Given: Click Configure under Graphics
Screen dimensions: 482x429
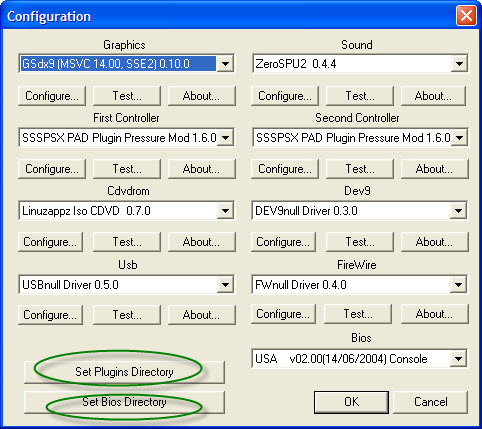Looking at the screenshot, I should click(52, 96).
